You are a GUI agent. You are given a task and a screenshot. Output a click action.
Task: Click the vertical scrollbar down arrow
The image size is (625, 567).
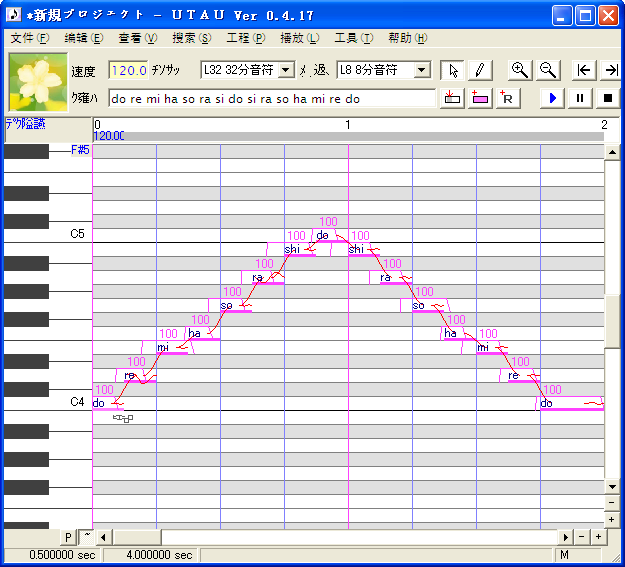tap(612, 486)
